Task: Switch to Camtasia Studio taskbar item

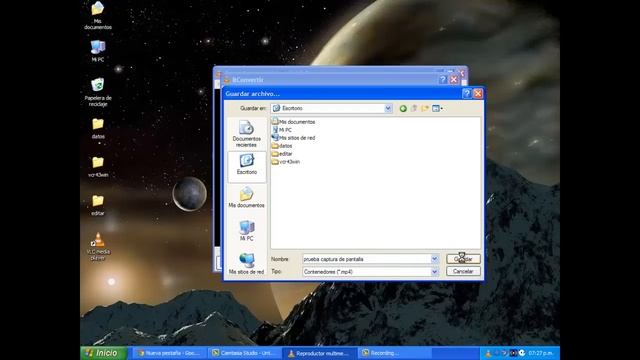Action: (x=244, y=353)
